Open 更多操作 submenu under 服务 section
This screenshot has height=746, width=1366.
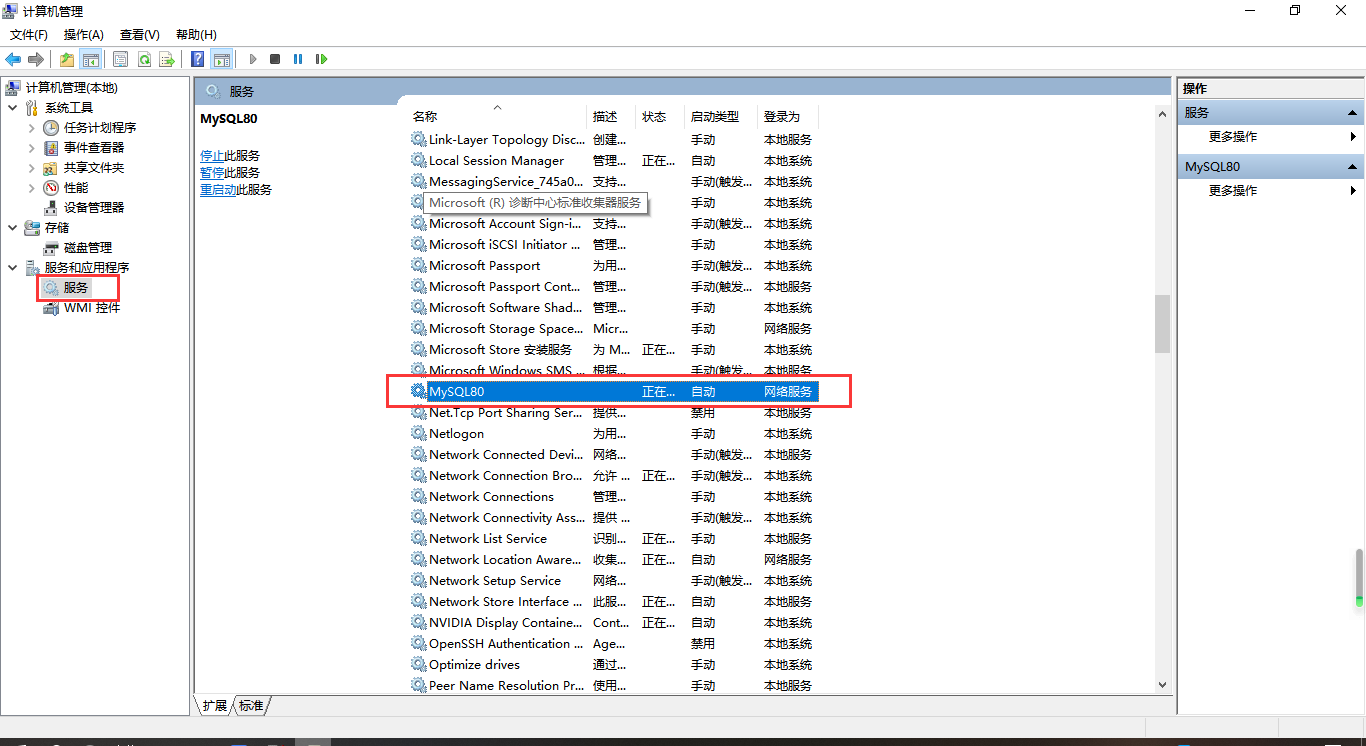tap(1271, 137)
